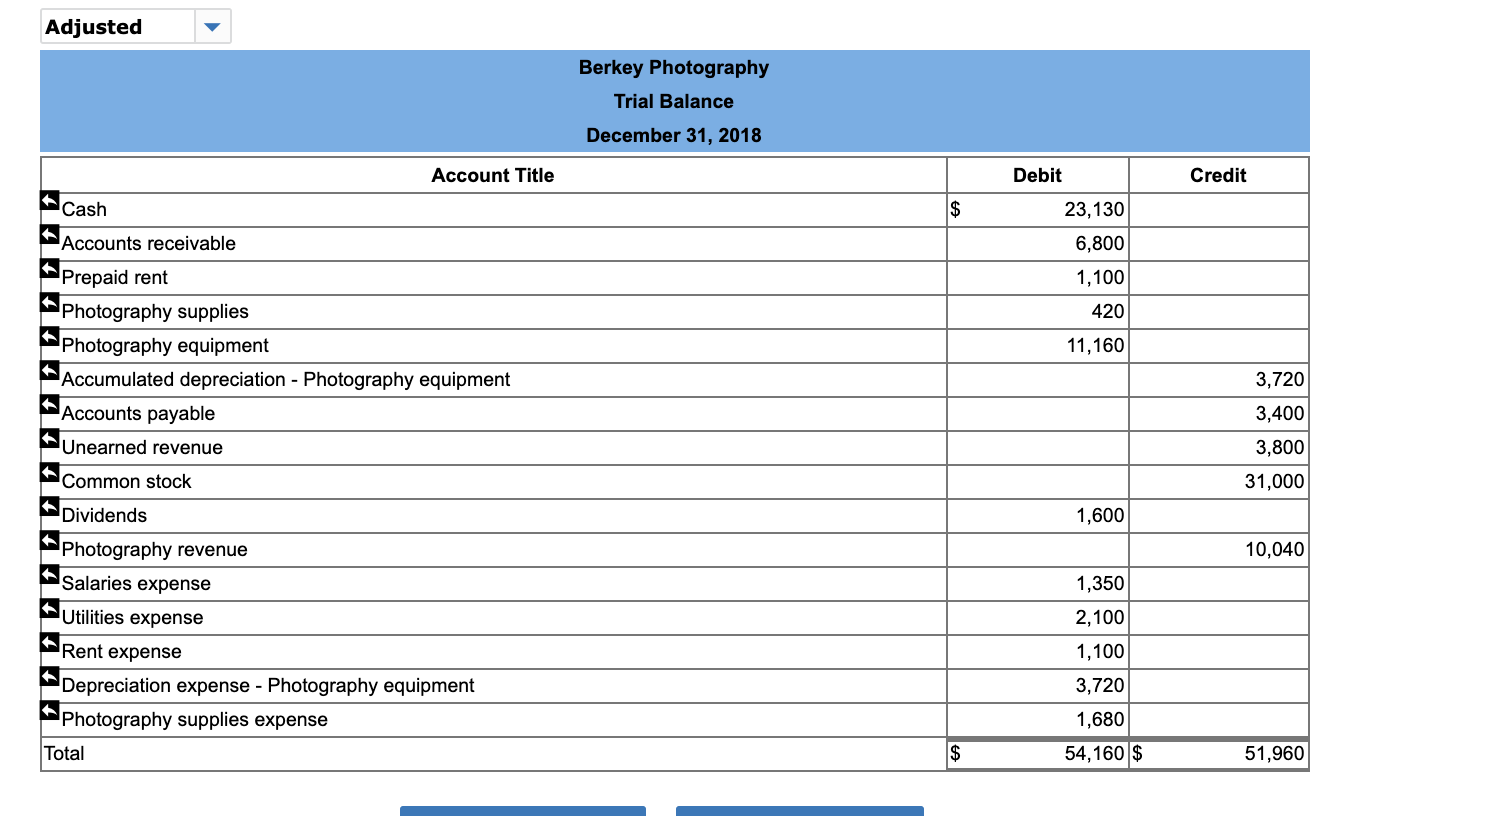Select the Photography supplies ledger arrow icon

[50, 303]
